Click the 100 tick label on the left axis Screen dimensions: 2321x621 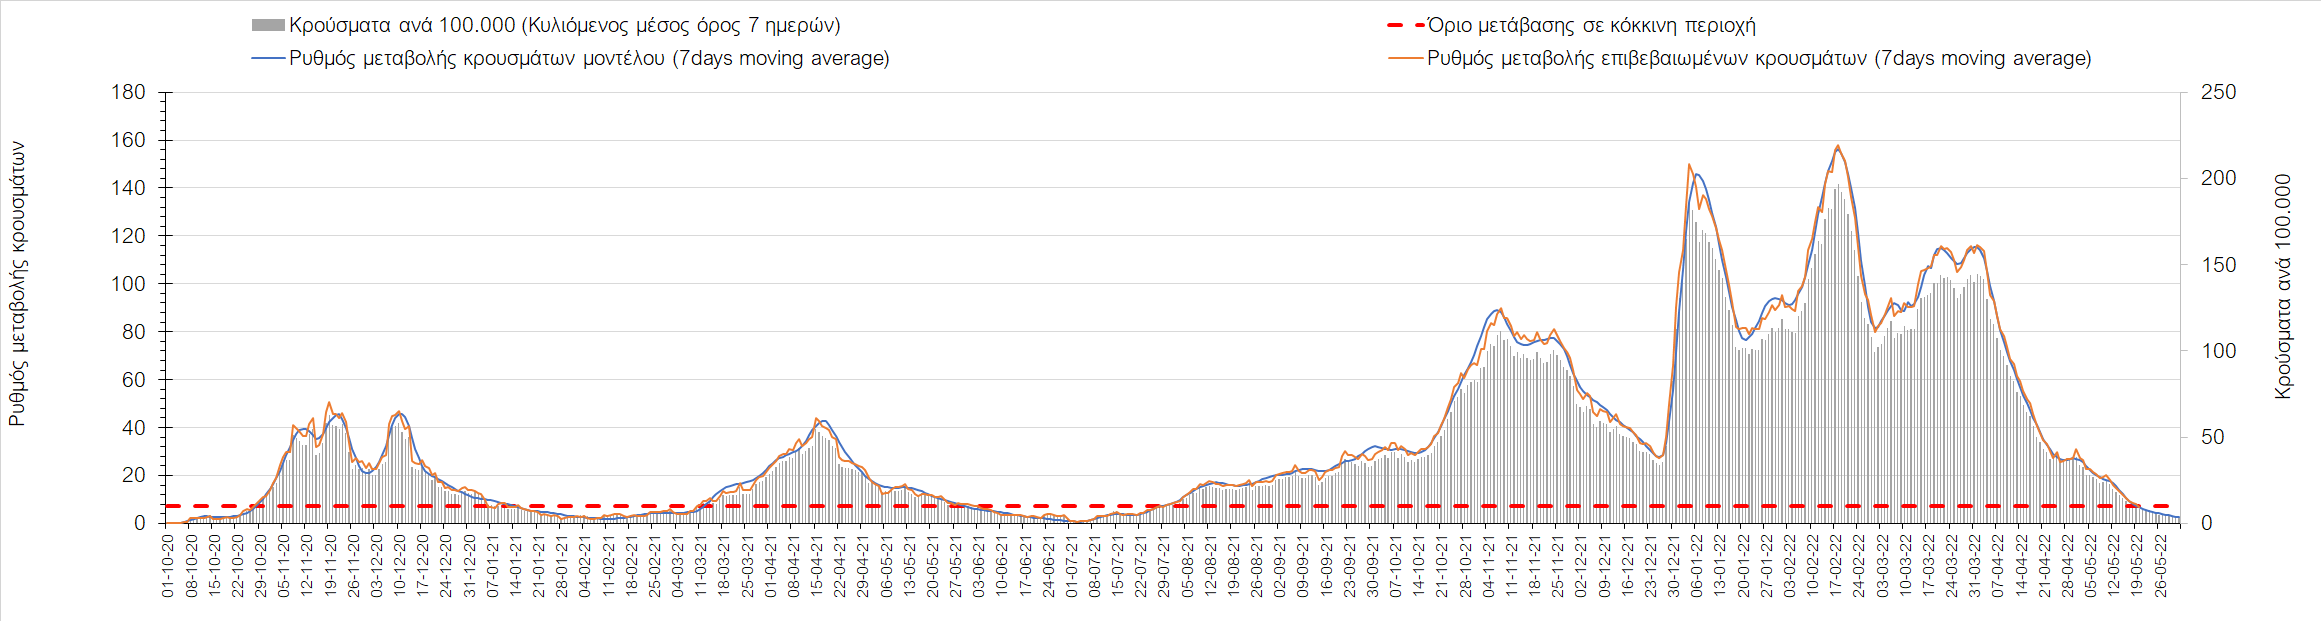[128, 284]
